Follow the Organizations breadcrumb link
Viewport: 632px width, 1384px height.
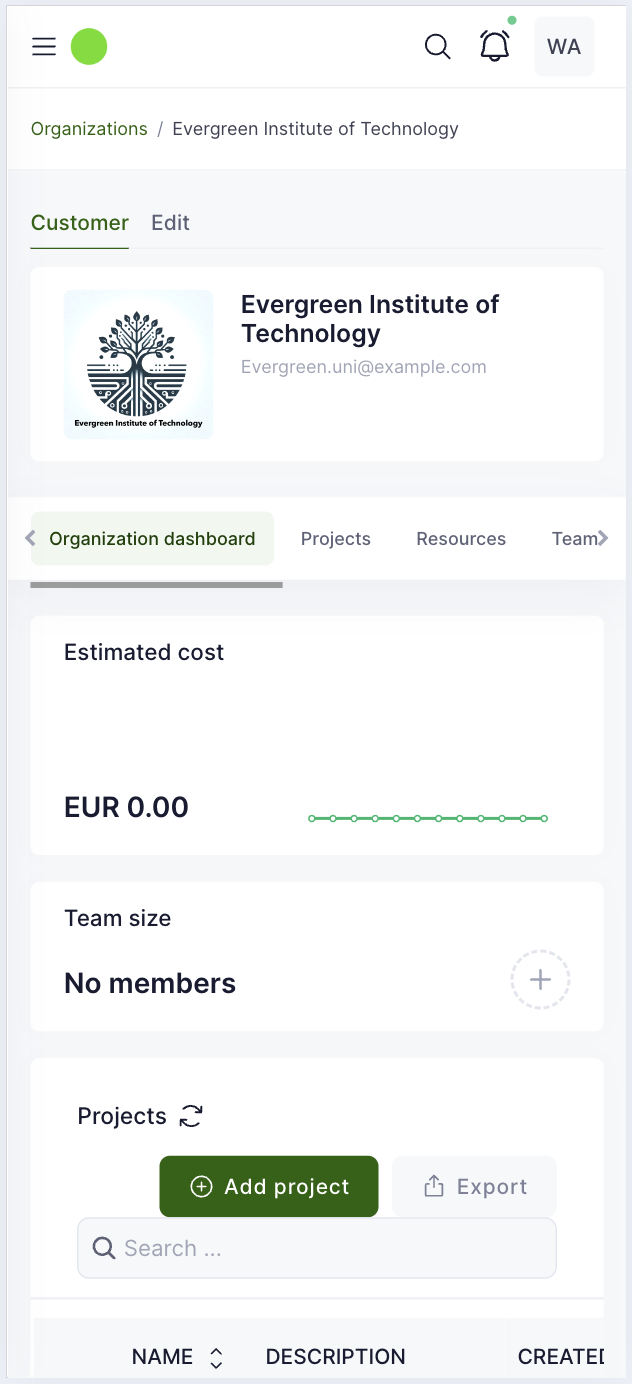pos(89,129)
